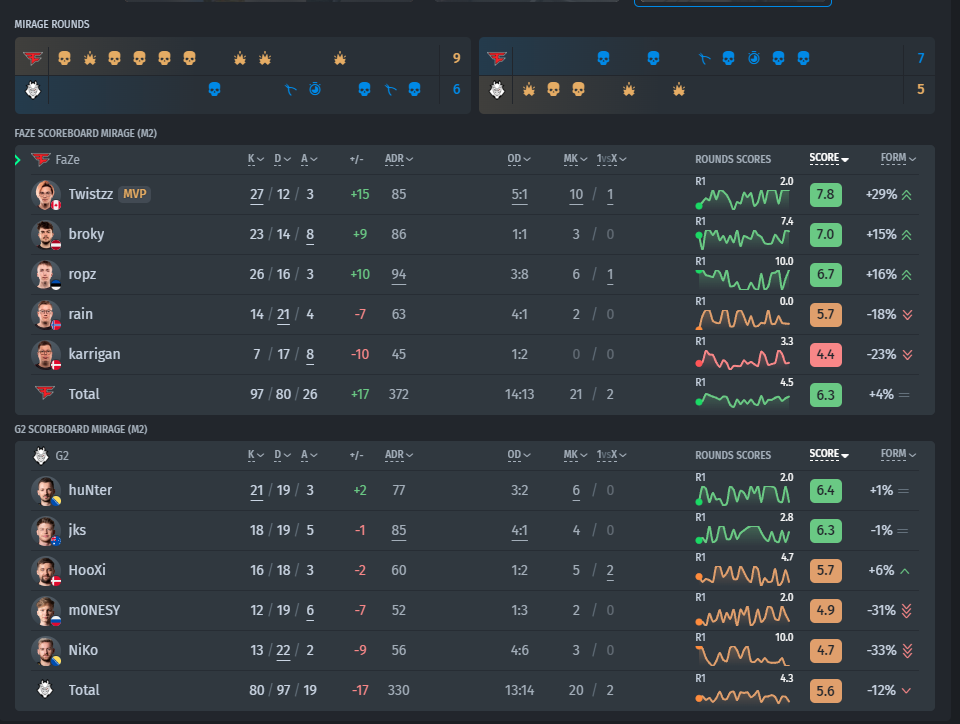Sort G2 table by 1vsX
The image size is (960, 724).
612,455
